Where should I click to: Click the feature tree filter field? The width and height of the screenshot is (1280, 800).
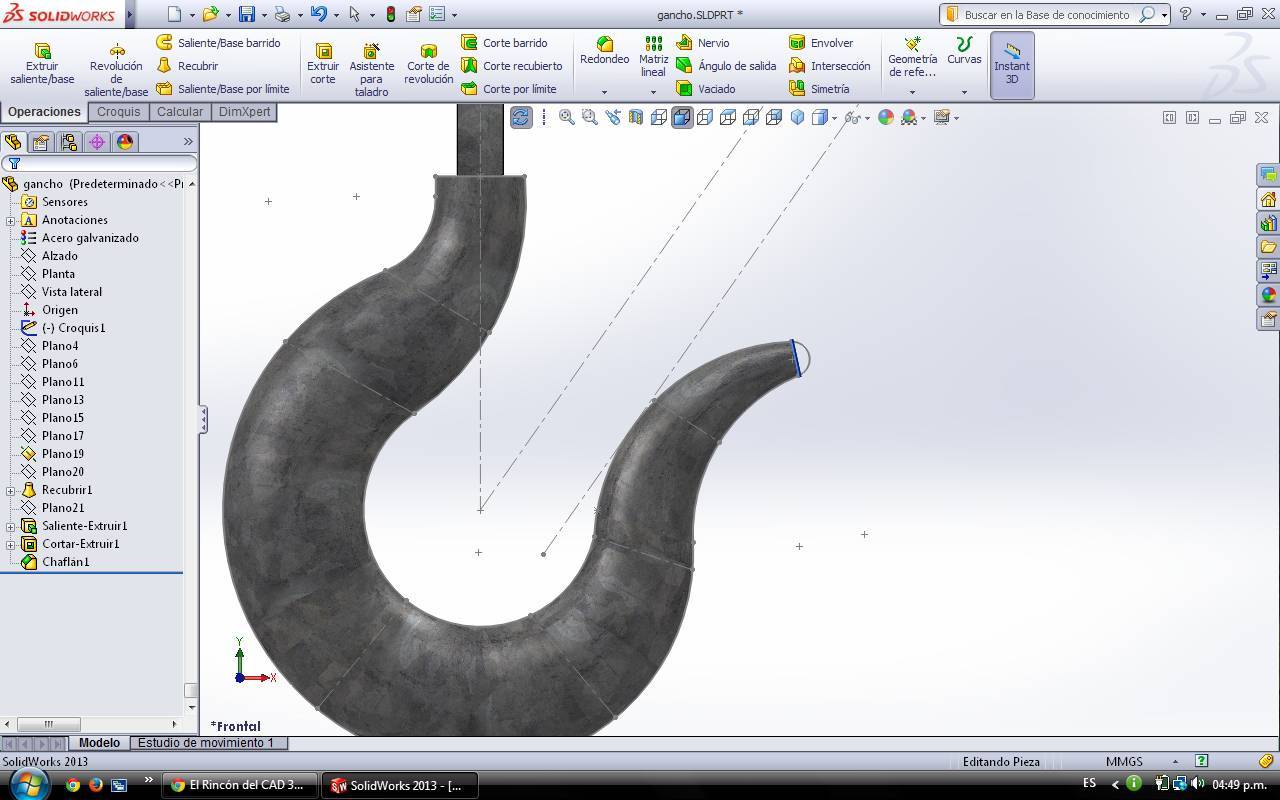coord(98,163)
